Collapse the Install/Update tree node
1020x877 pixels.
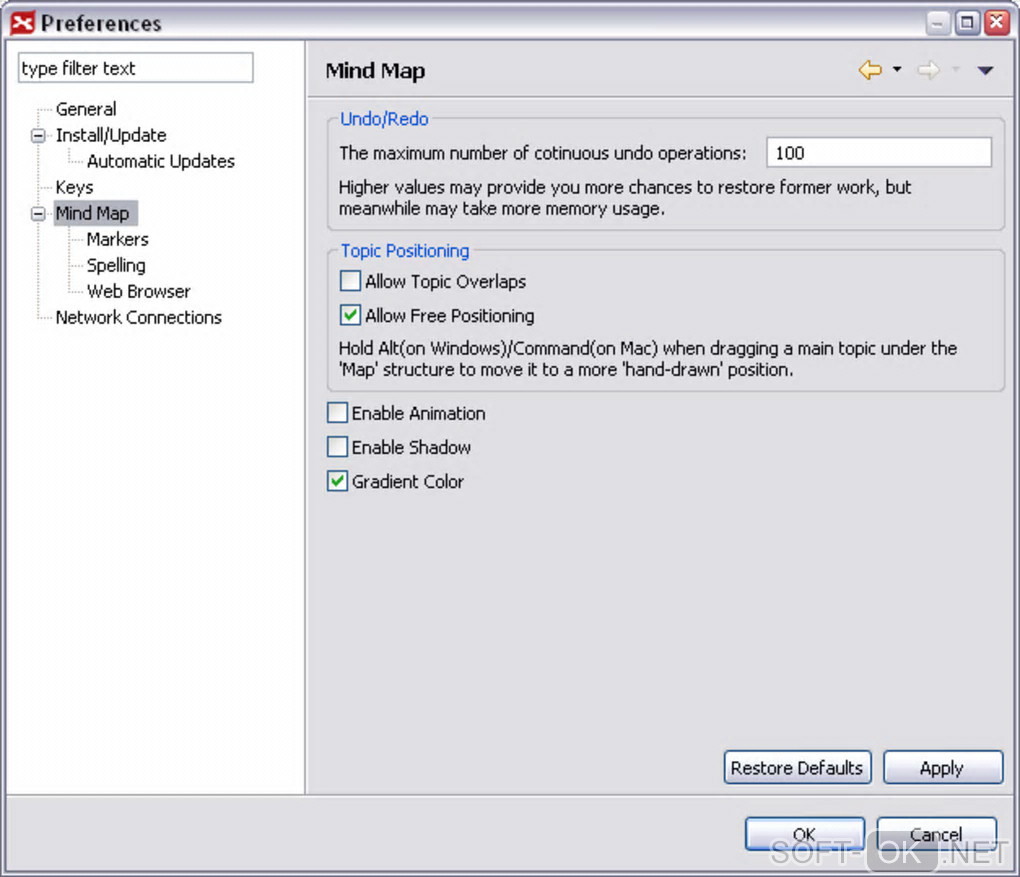[x=39, y=136]
